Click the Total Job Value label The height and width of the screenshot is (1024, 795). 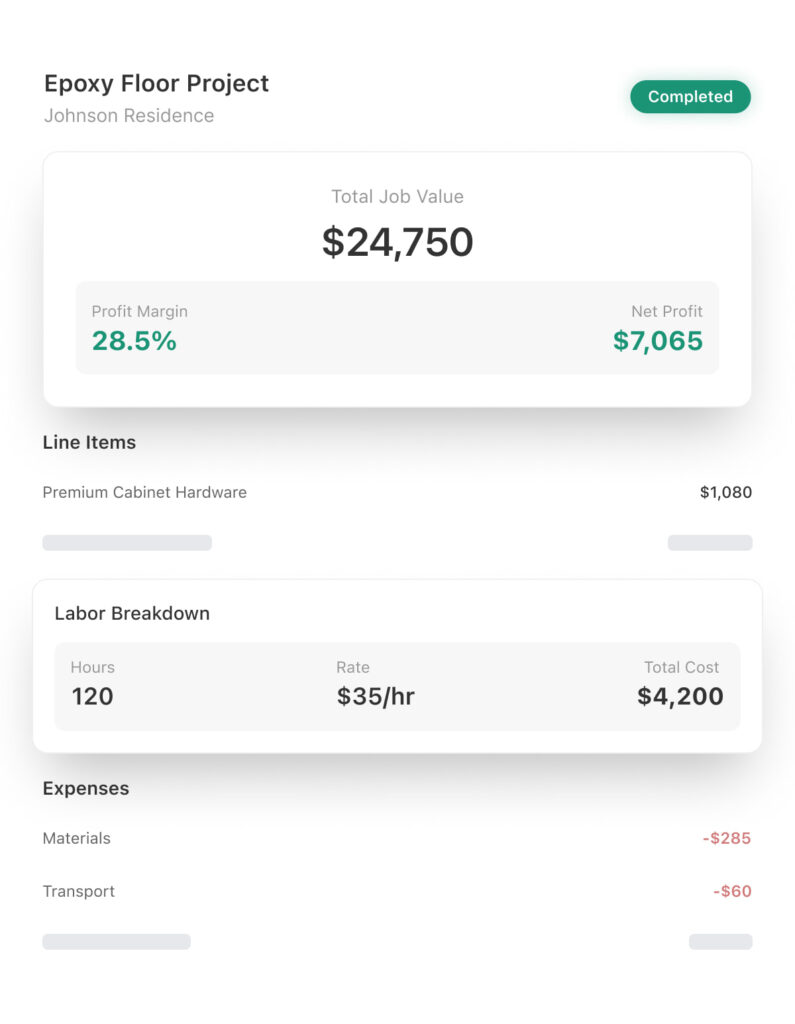pos(397,196)
